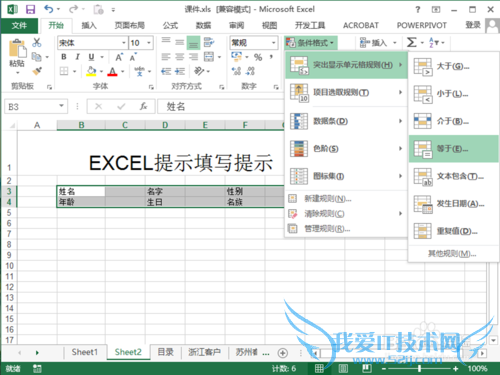Click the Insert Function fx icon

143,106
